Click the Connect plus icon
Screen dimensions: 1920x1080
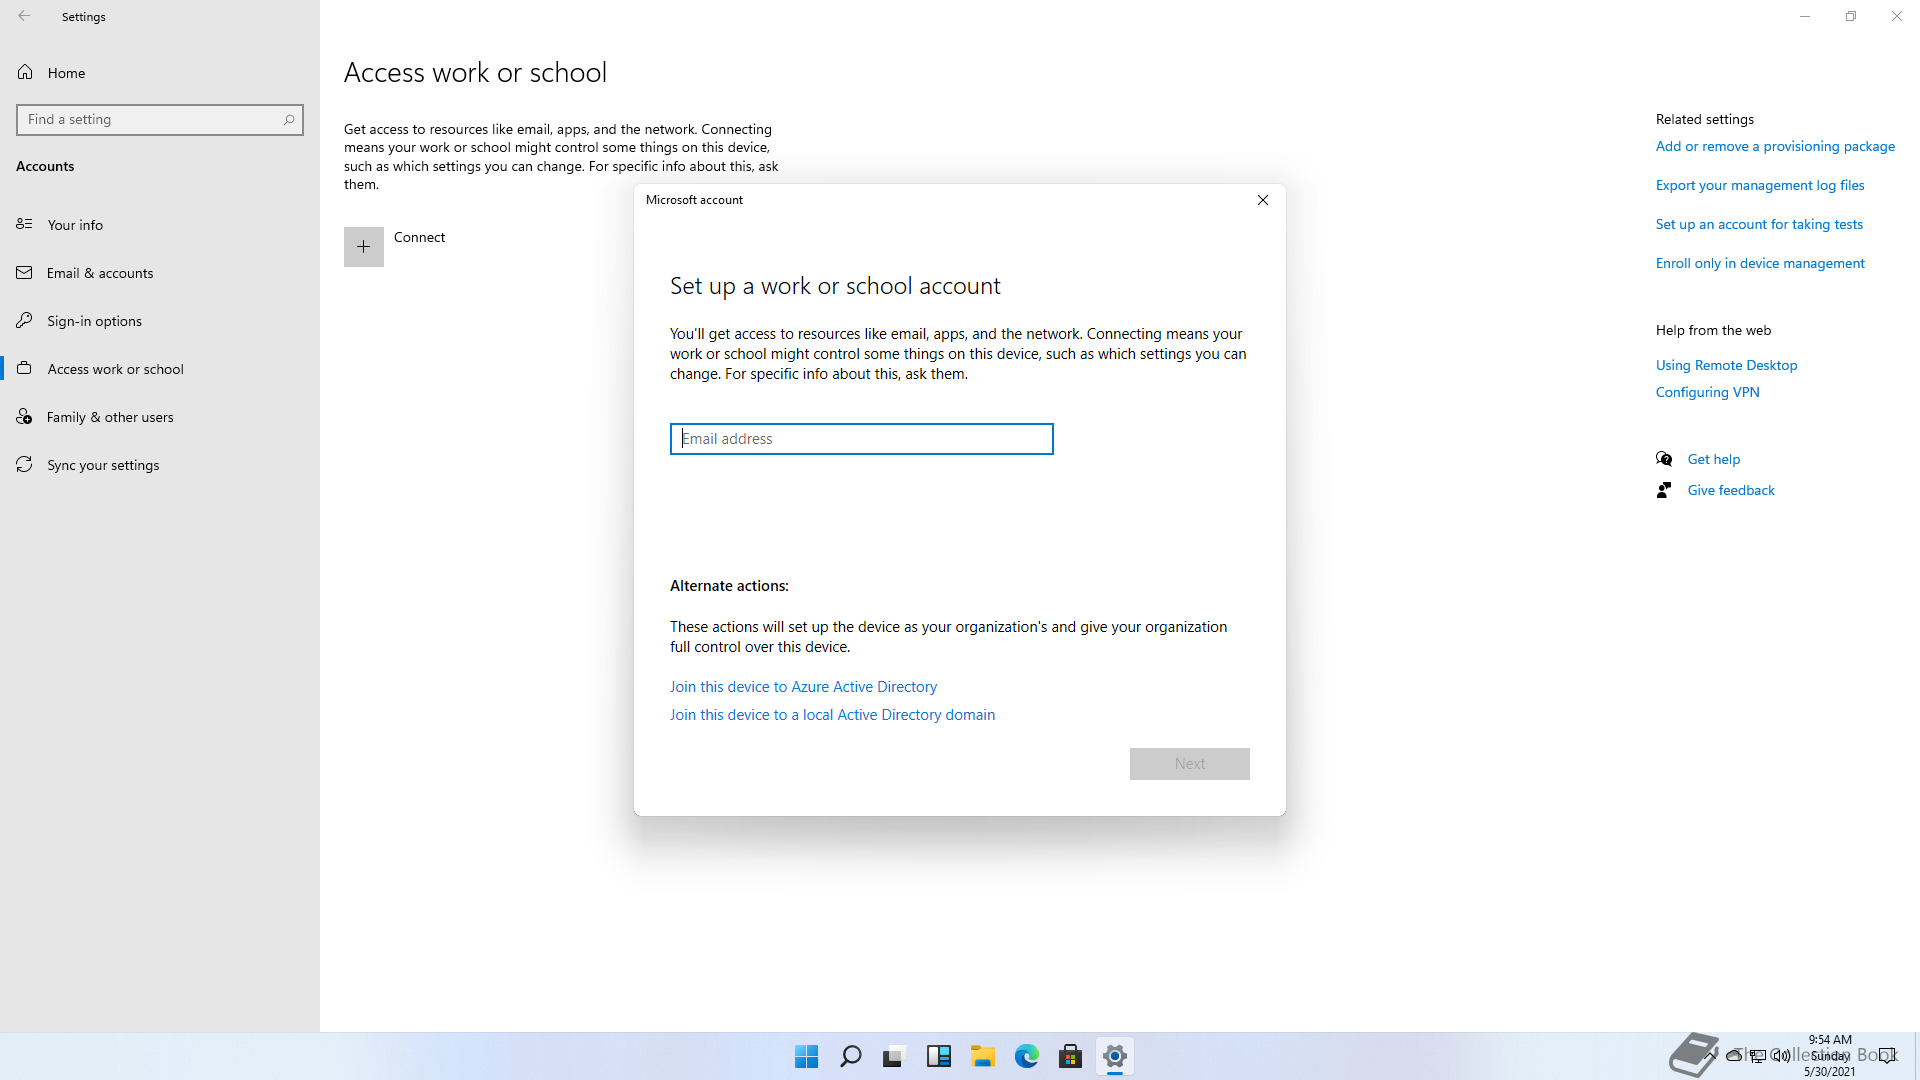coord(364,247)
